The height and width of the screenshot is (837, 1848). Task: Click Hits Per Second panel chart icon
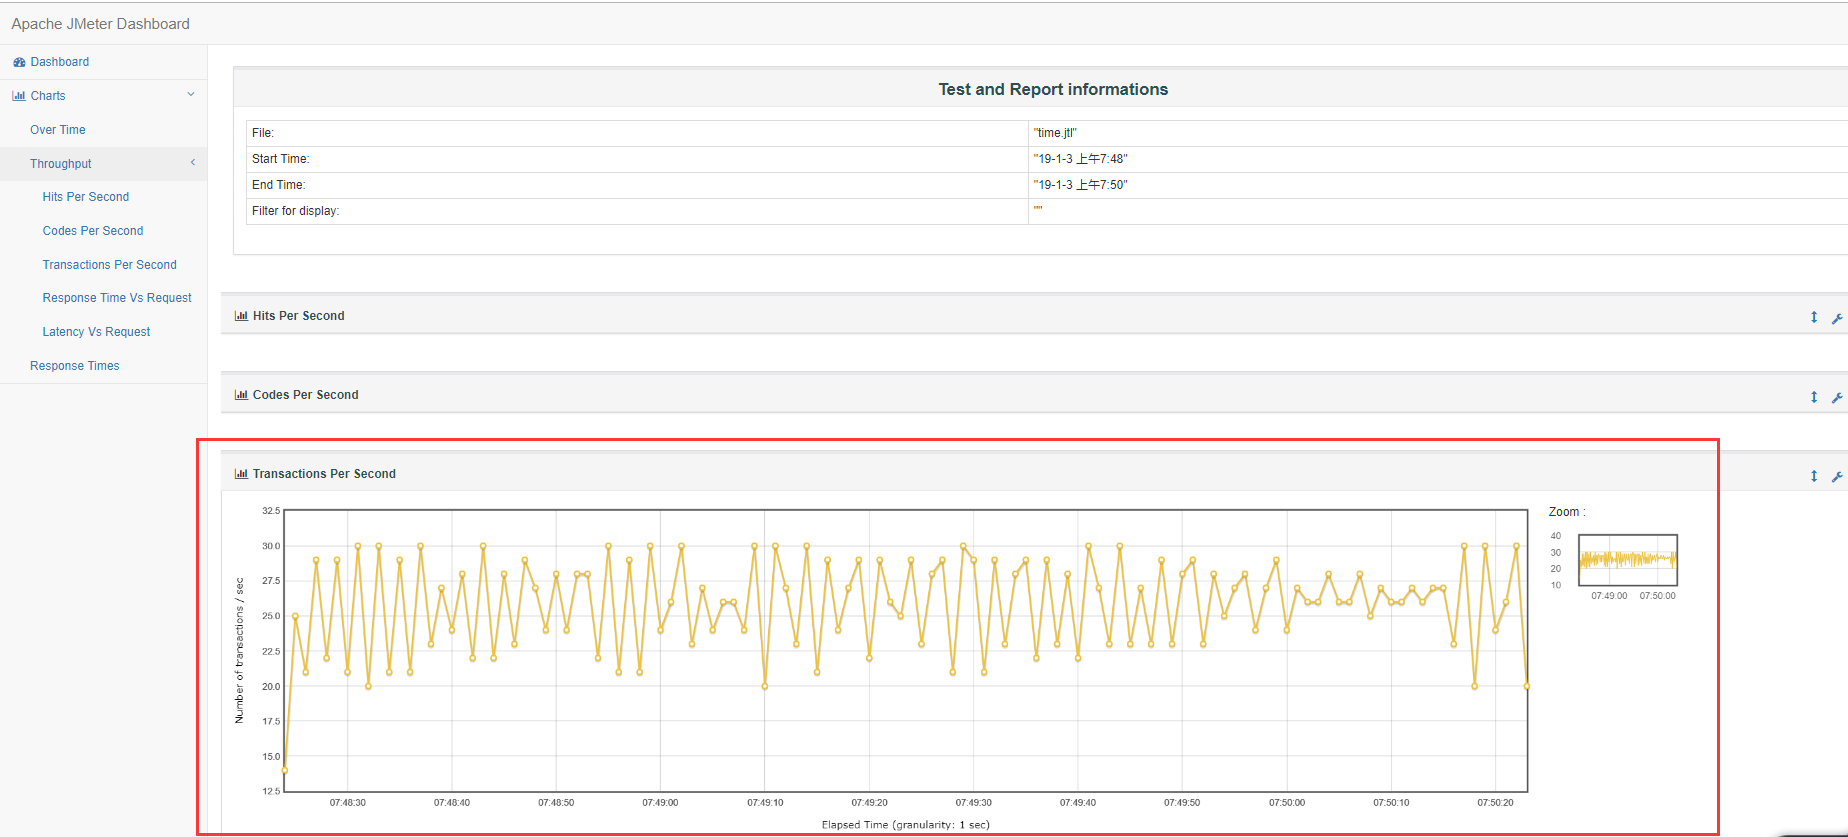(x=241, y=316)
